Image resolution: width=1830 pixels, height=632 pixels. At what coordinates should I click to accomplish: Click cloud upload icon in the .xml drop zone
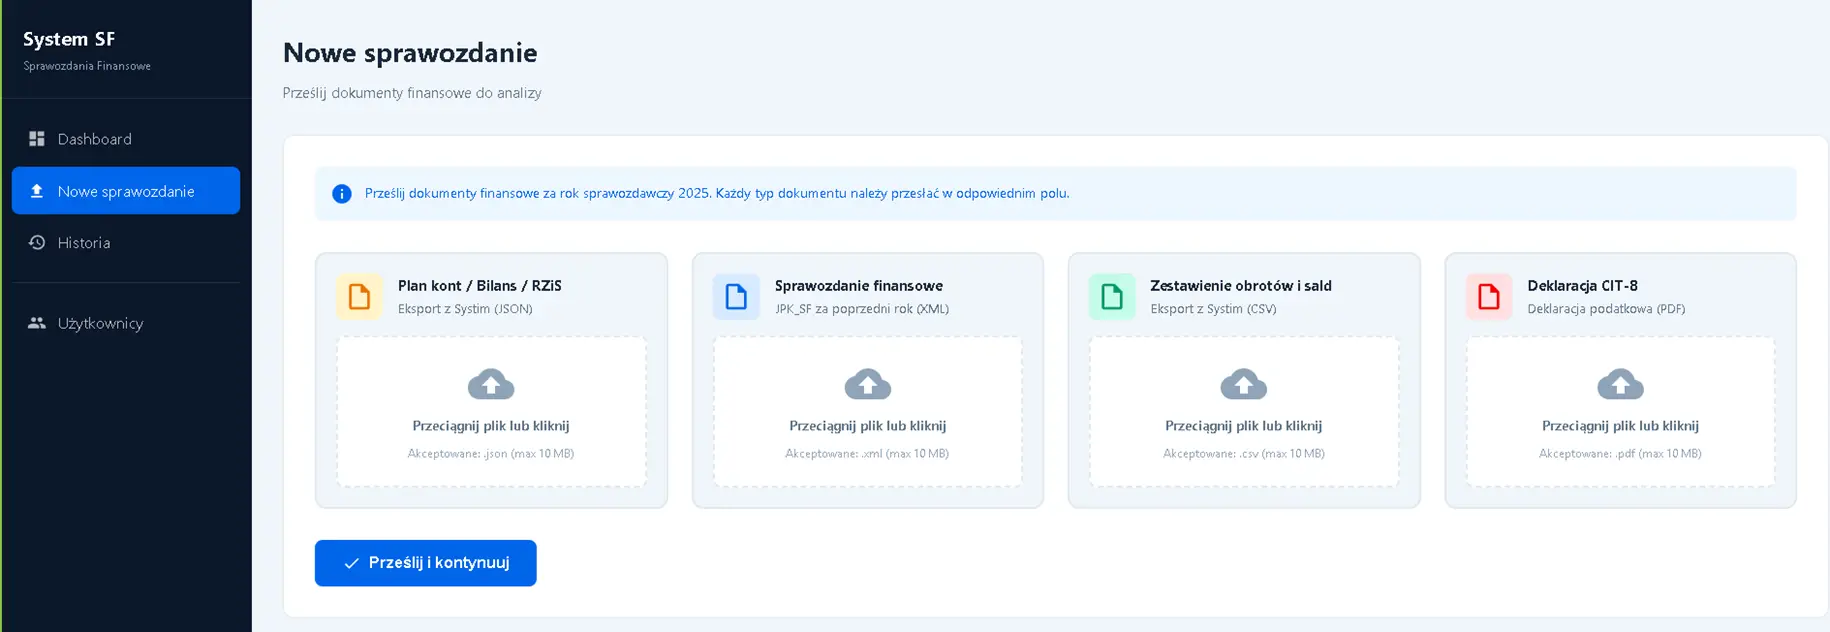pyautogui.click(x=868, y=385)
